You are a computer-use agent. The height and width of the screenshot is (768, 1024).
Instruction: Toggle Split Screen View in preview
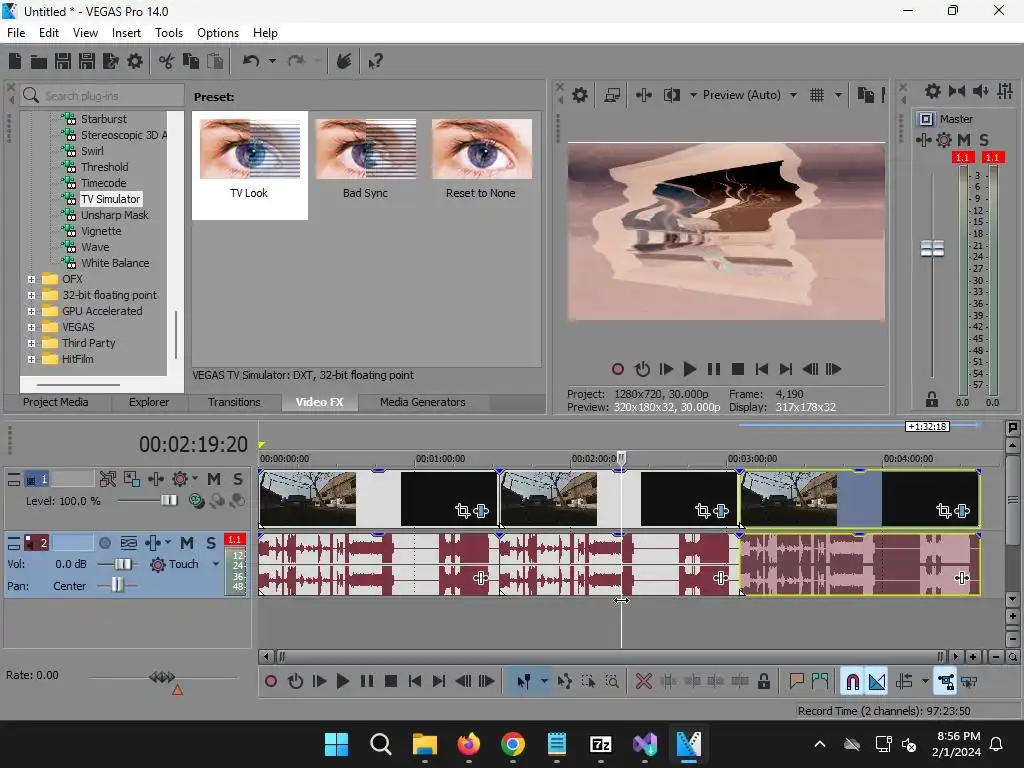click(672, 95)
